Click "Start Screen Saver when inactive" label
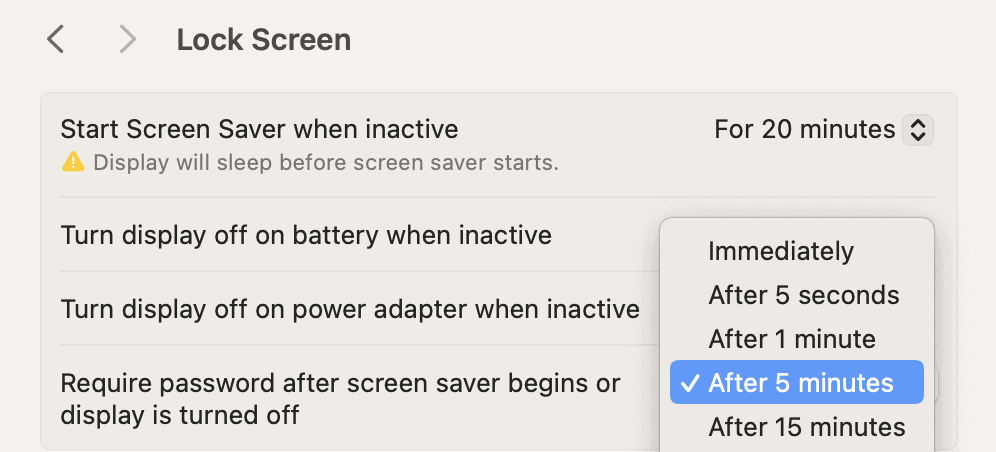Viewport: 996px width, 452px height. [259, 129]
